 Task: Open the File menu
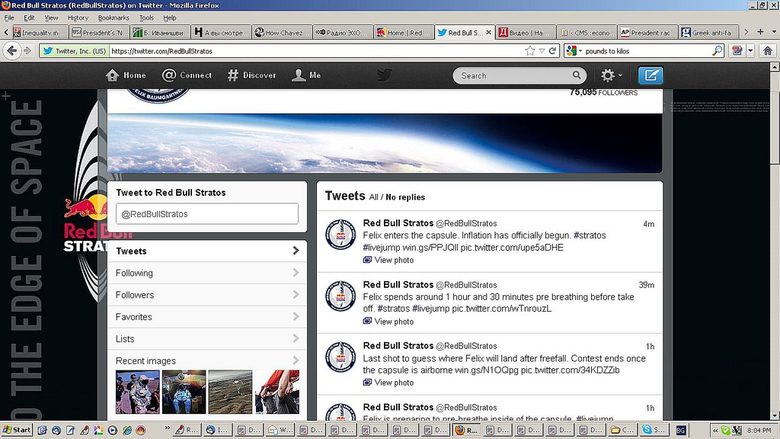(9, 17)
